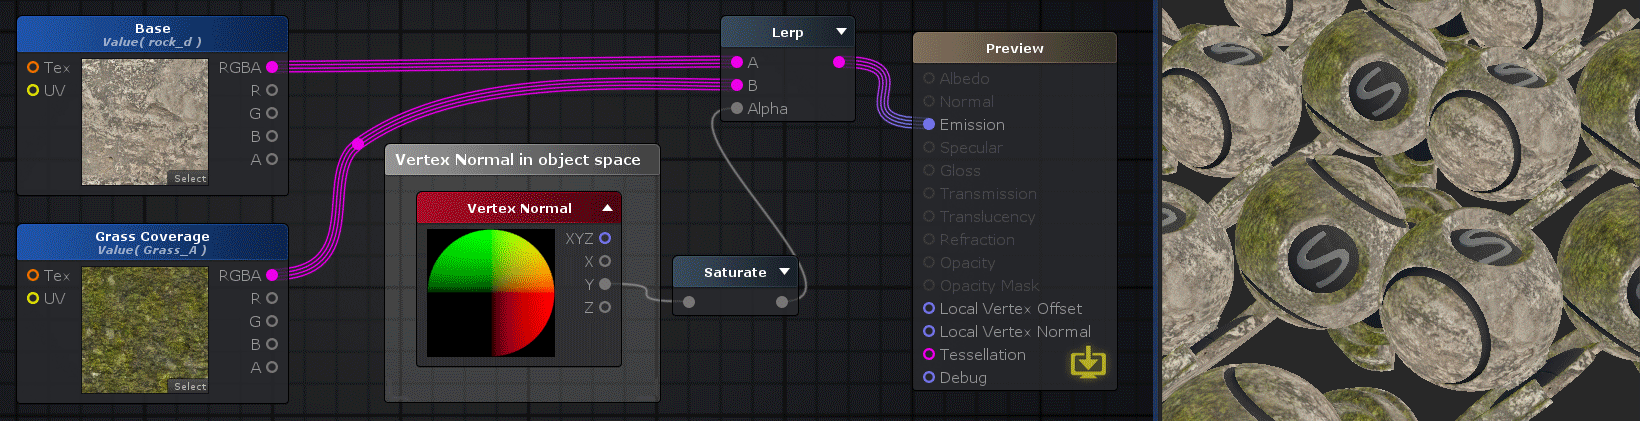Click the Lerp node Alpha input port
1640x421 pixels.
(737, 108)
